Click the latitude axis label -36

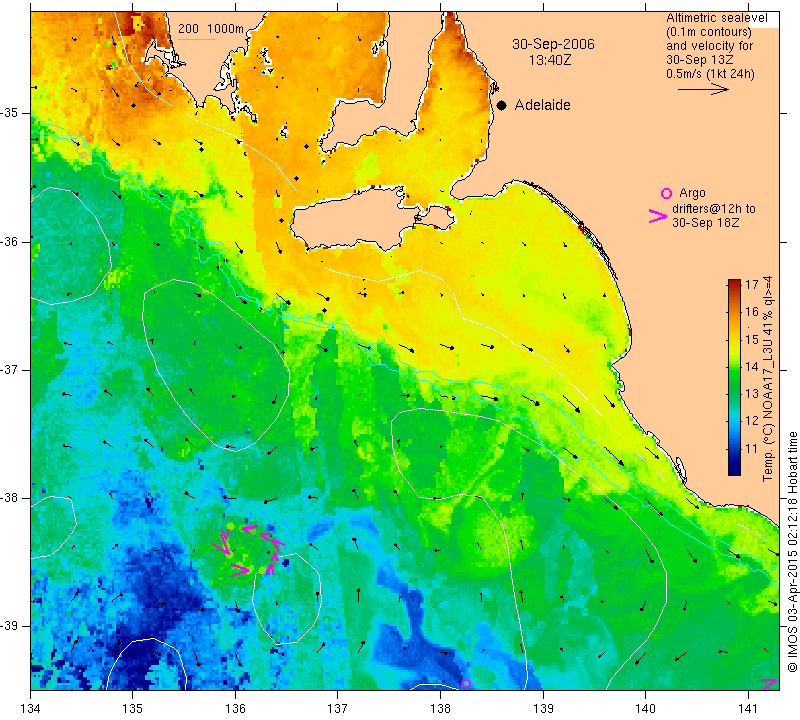10,241
